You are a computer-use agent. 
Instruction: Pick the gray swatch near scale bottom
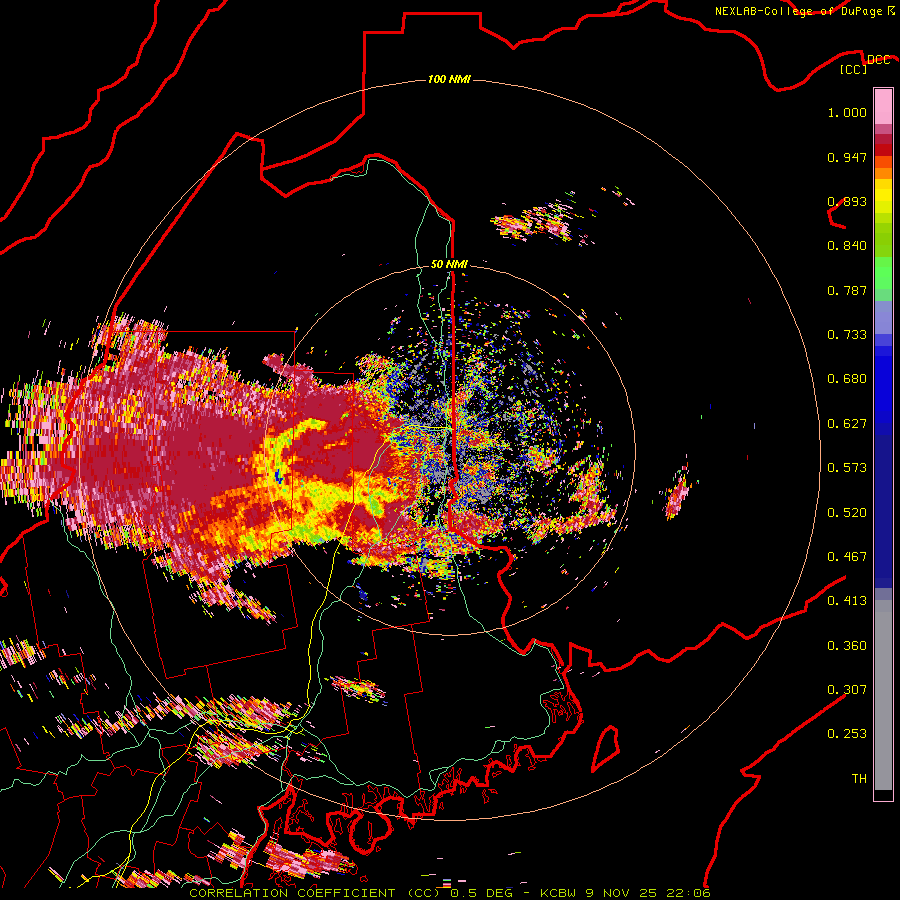tap(883, 695)
